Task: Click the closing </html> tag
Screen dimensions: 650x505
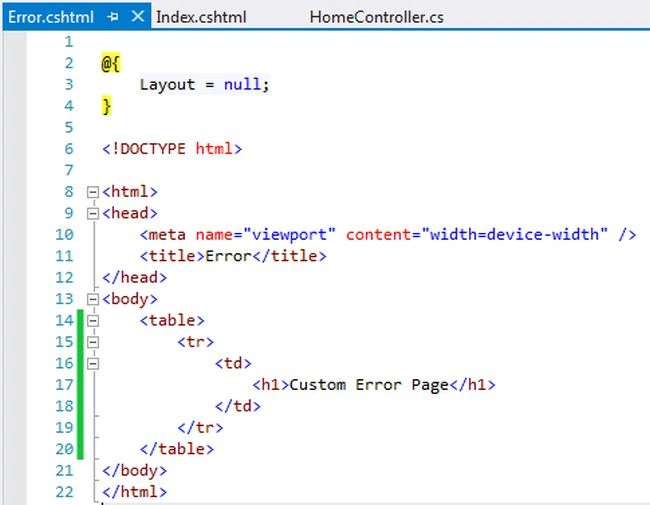Action: pyautogui.click(x=135, y=492)
